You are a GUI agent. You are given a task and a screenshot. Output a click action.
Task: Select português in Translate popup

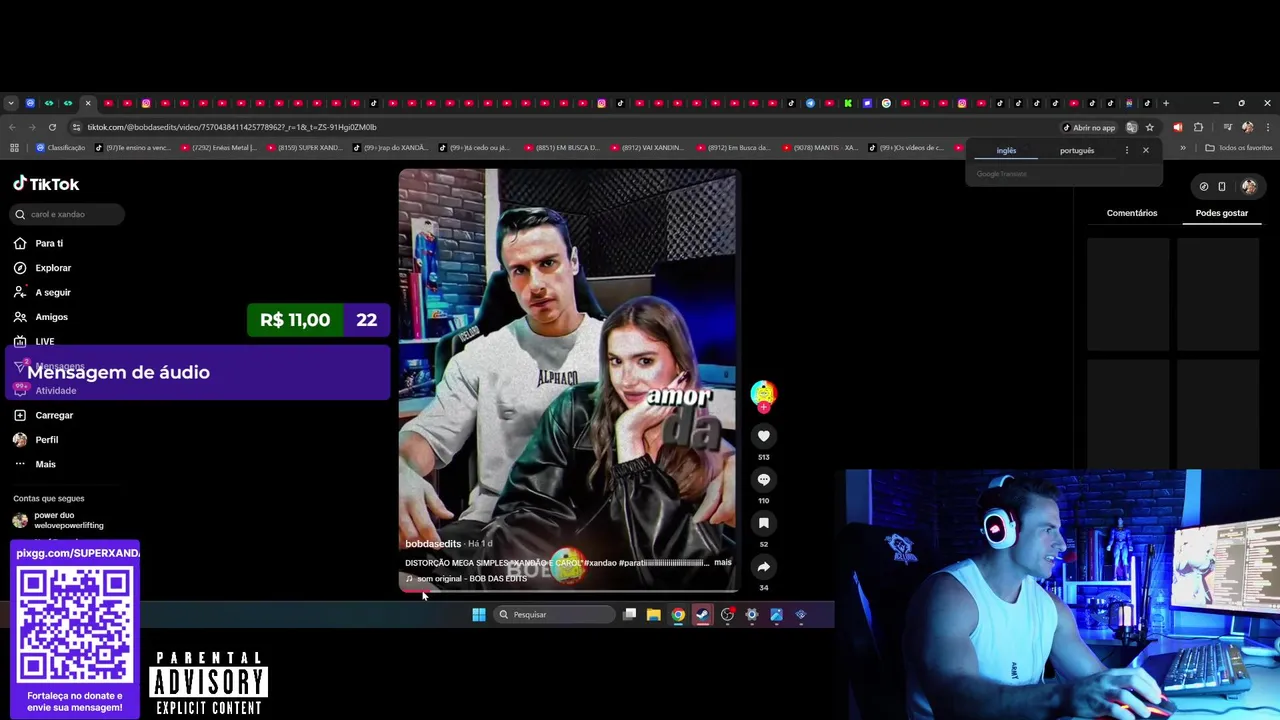pyautogui.click(x=1077, y=151)
